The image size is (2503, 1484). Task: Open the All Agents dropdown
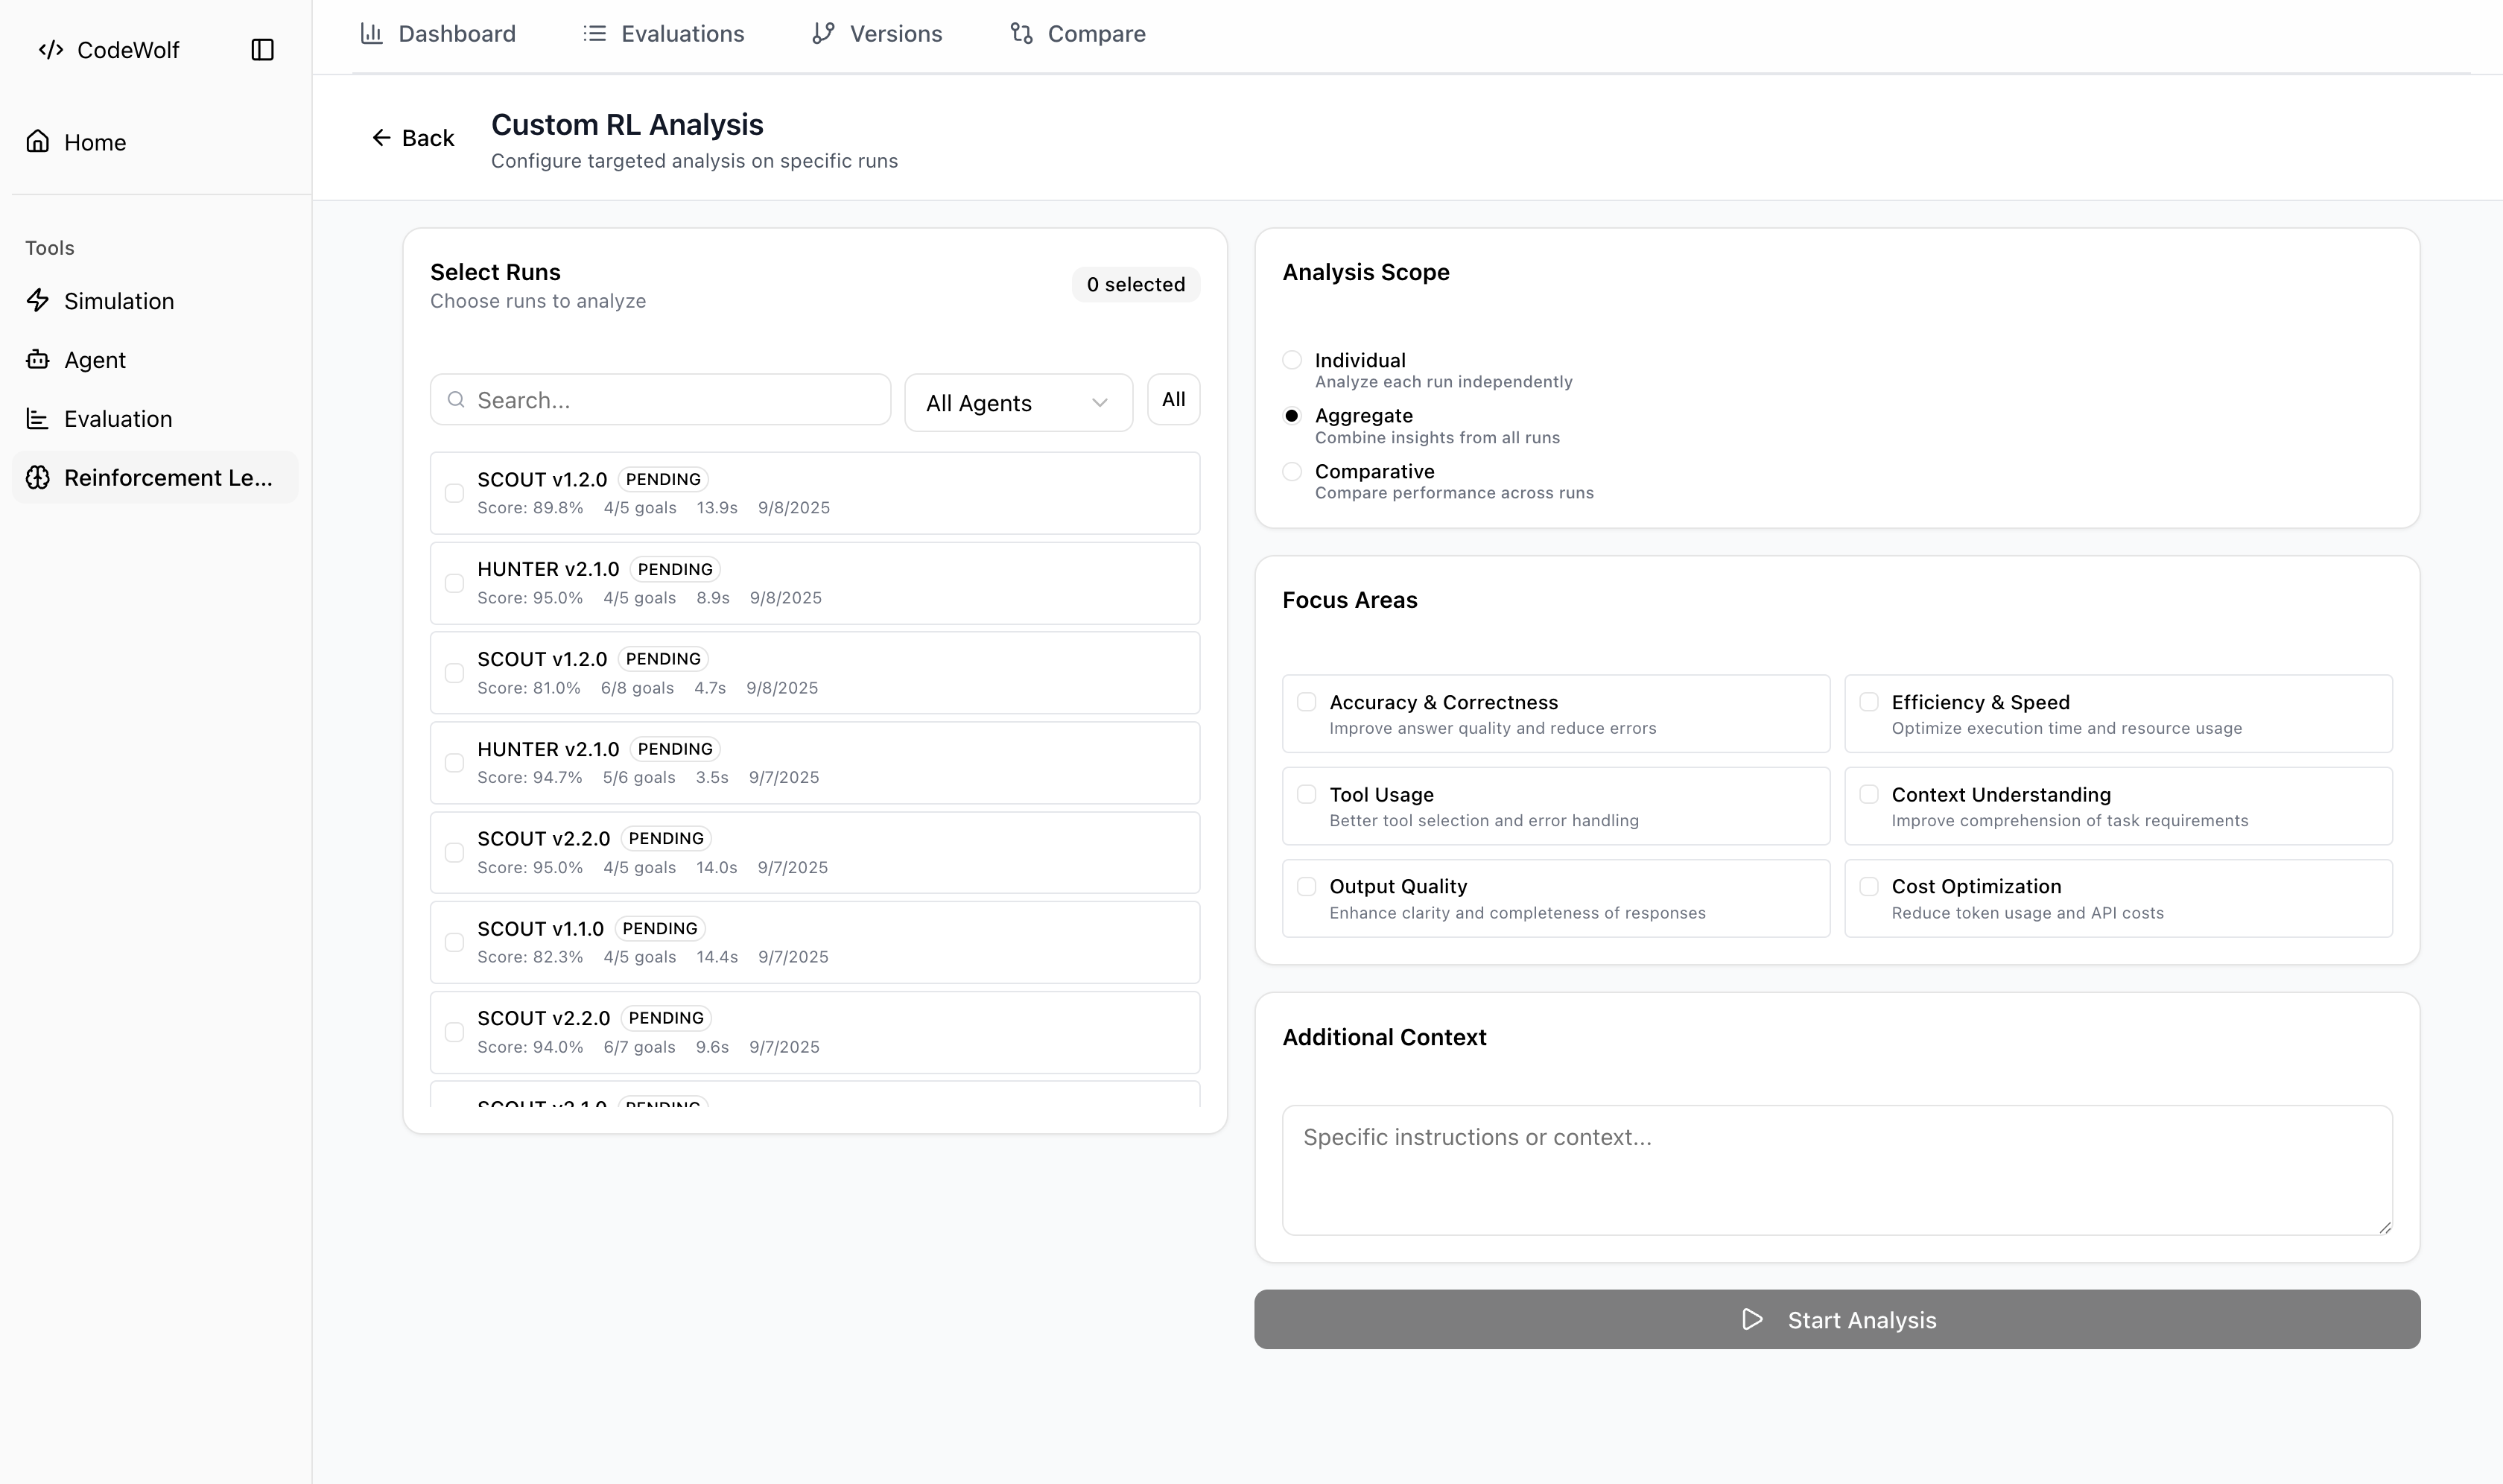(1017, 402)
